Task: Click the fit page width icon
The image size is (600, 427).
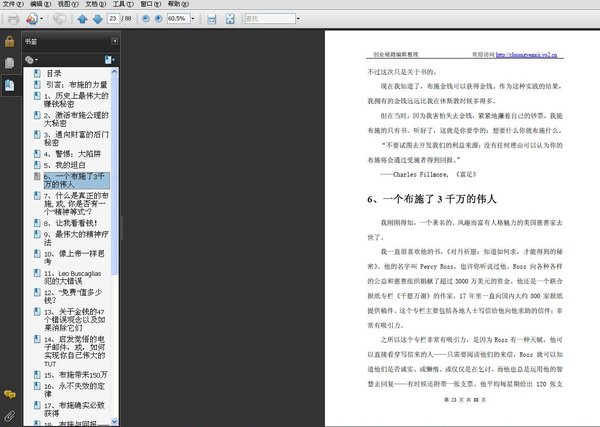Action: (212, 19)
